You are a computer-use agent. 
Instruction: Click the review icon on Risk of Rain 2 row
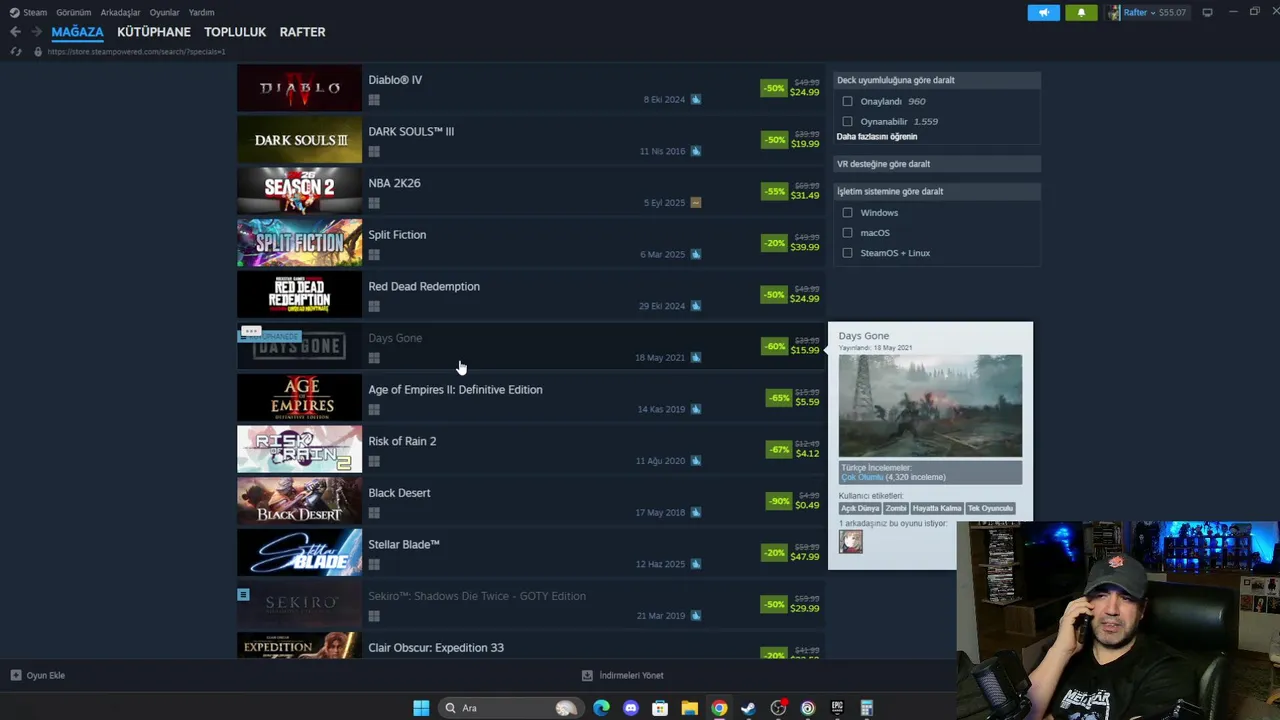pos(696,461)
